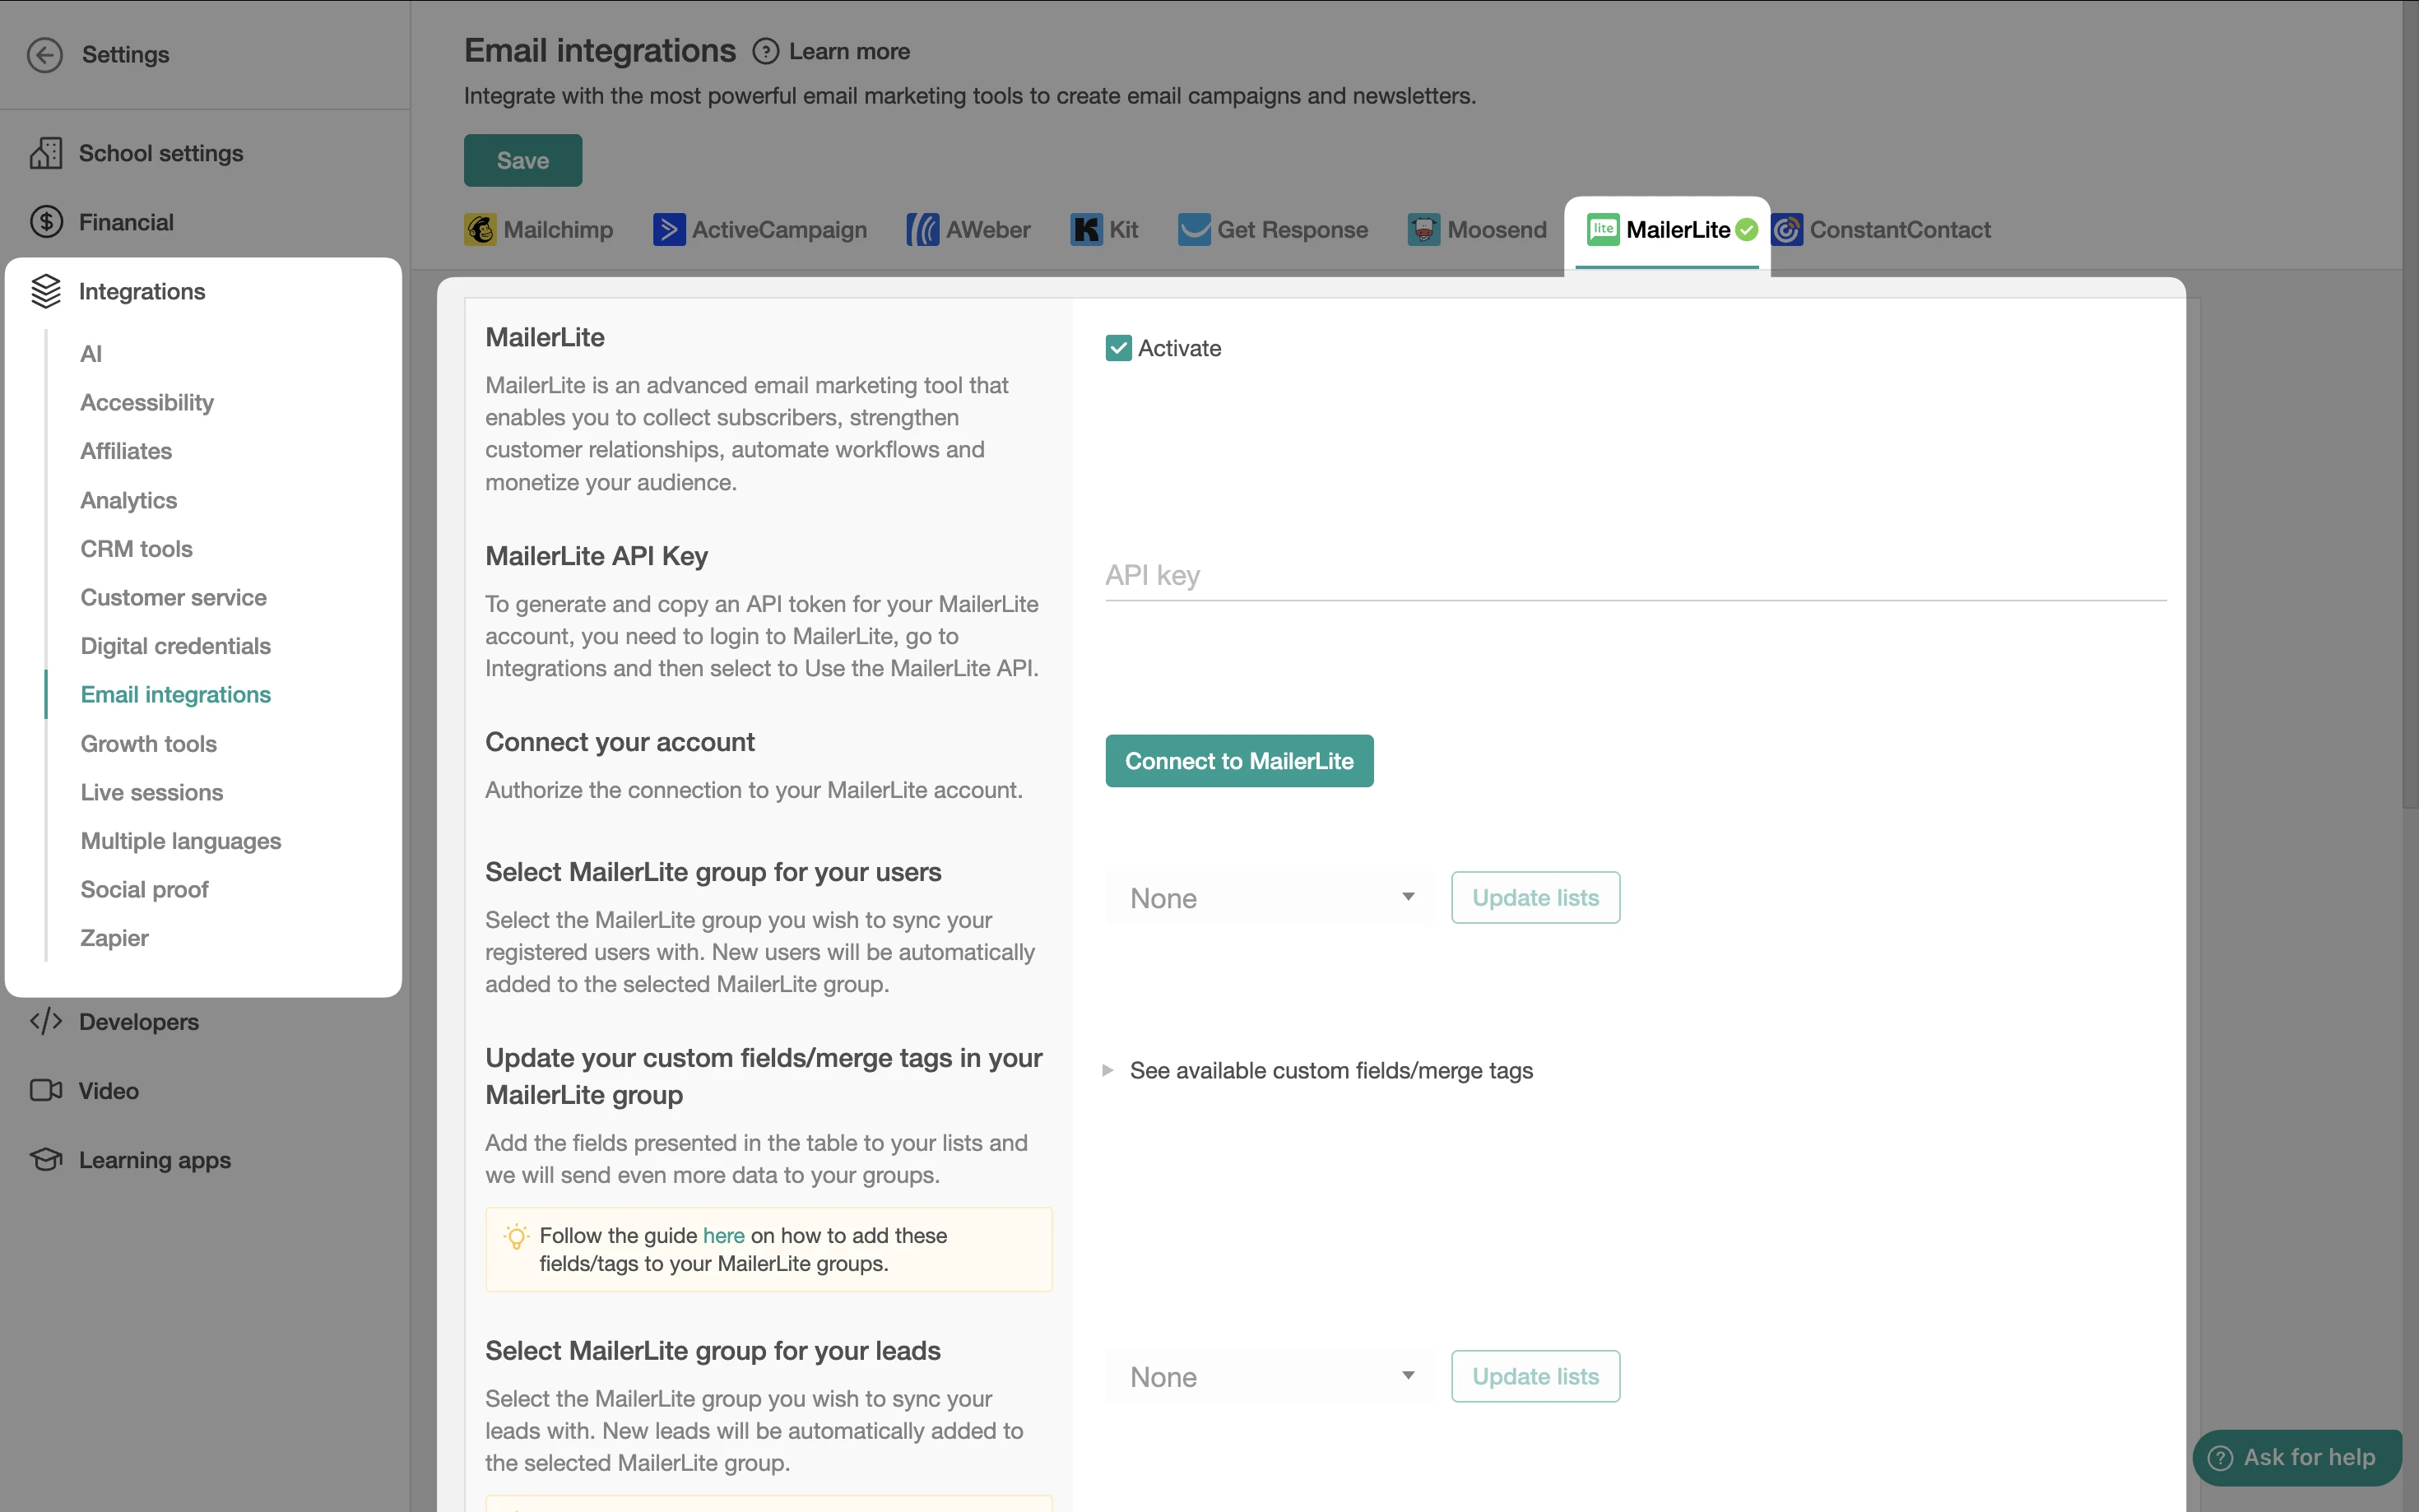The image size is (2419, 1512).
Task: Click the Mailchimp logo icon
Action: tap(480, 229)
